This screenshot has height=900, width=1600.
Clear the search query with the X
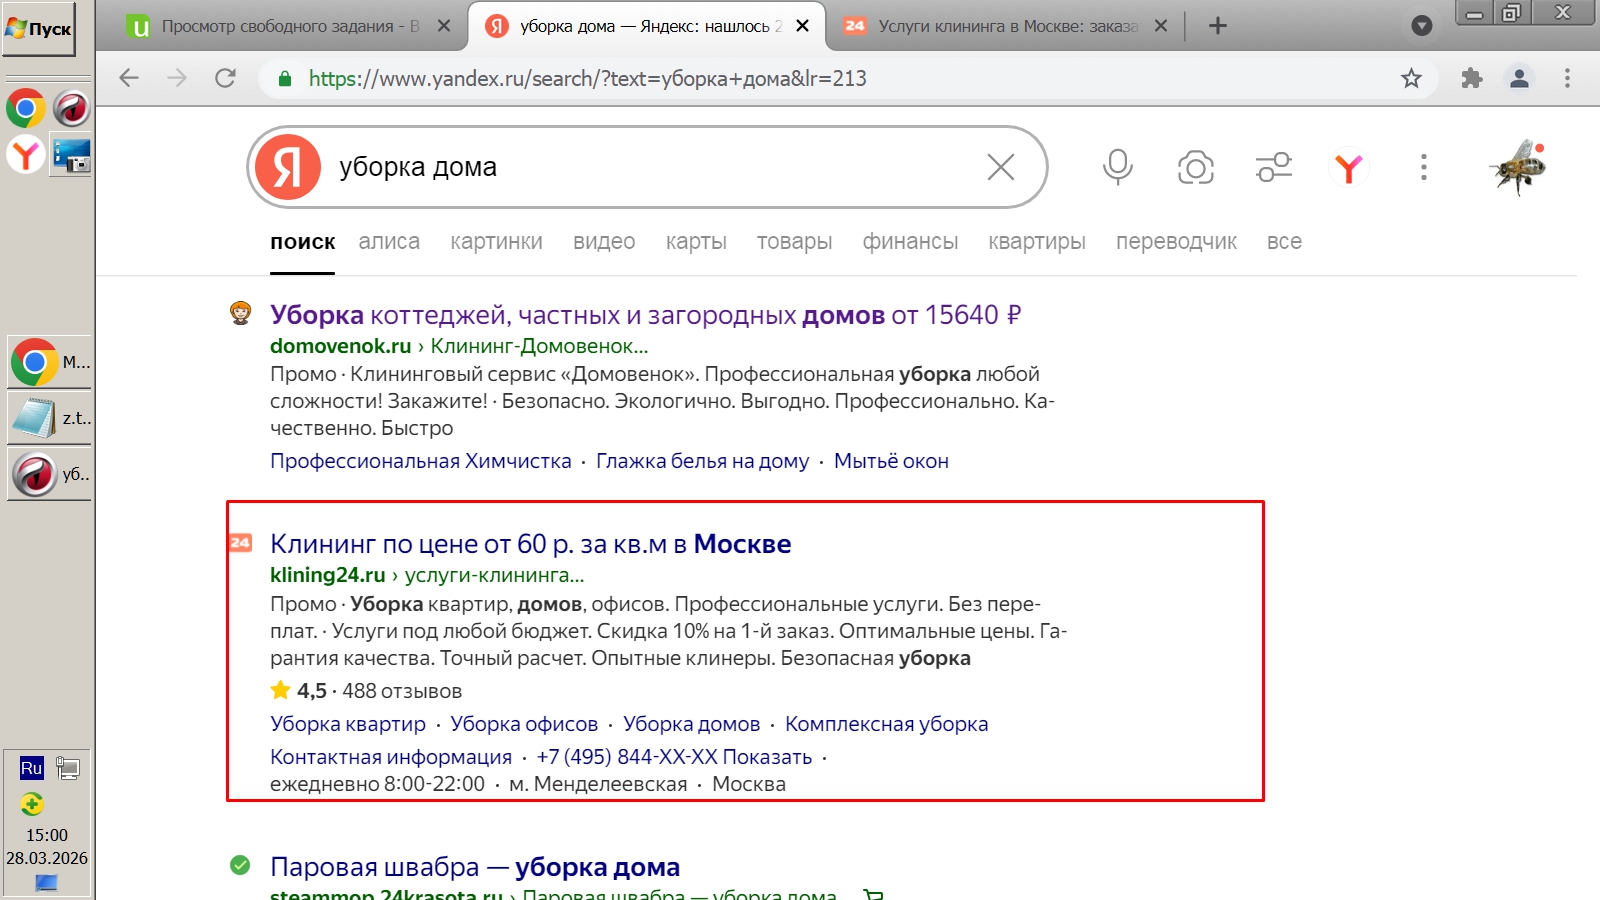tap(1001, 167)
